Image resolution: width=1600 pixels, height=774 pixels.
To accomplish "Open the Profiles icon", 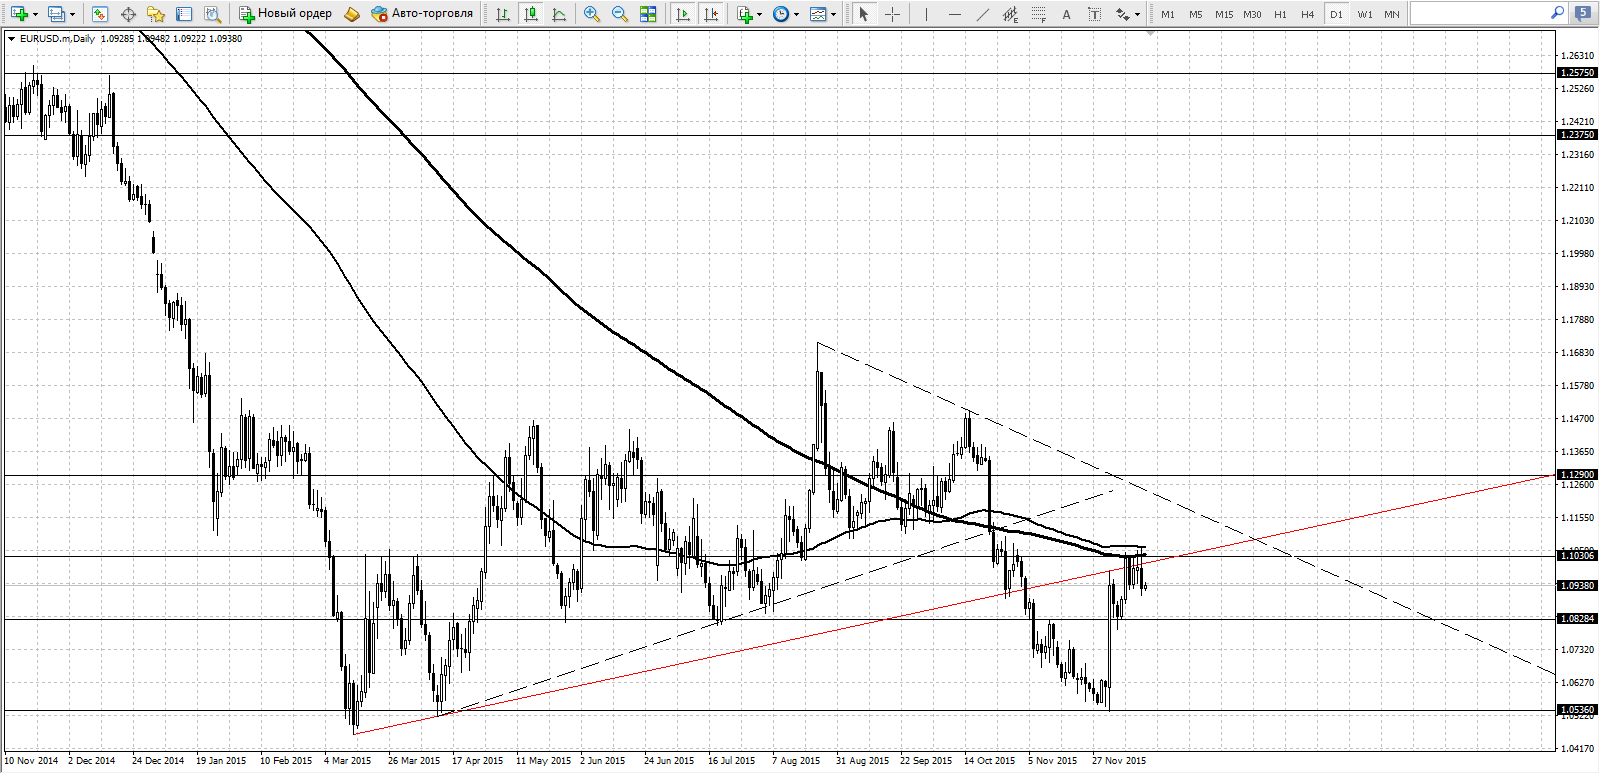I will pos(57,14).
